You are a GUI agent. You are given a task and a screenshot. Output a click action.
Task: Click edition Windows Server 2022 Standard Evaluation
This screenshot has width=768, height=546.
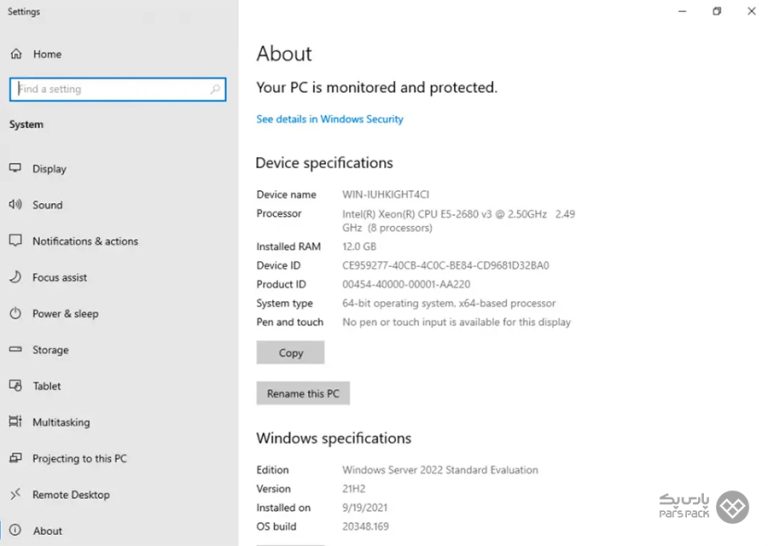click(x=440, y=470)
